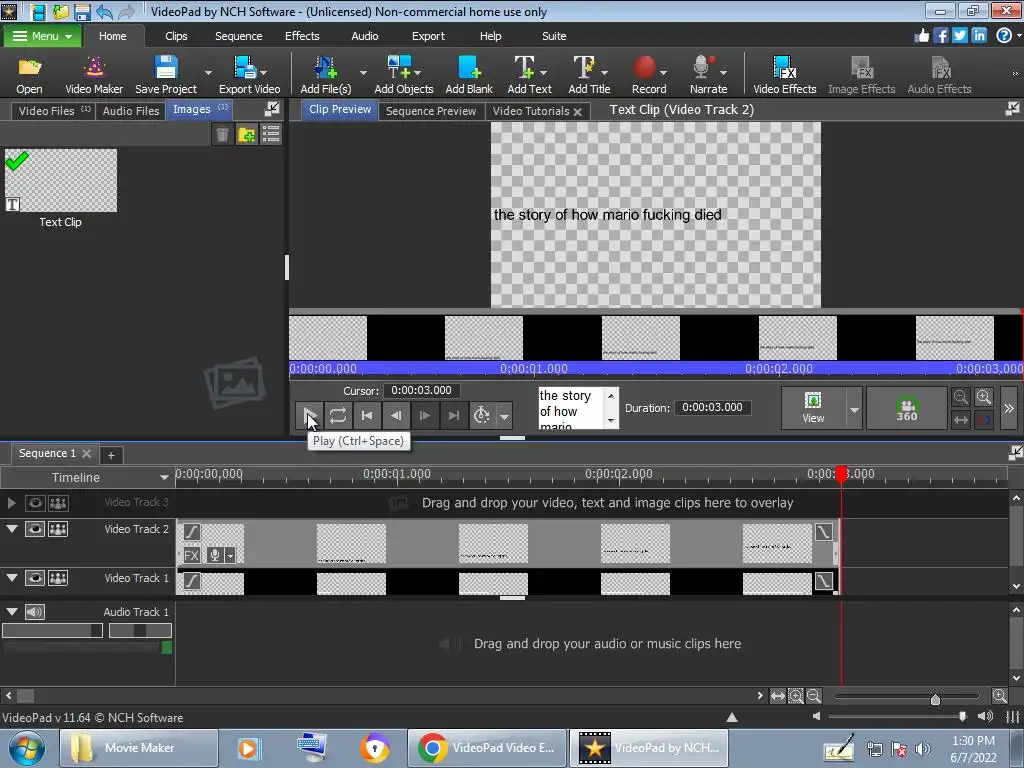Switch to the Video Files bin tab

[x=54, y=111]
